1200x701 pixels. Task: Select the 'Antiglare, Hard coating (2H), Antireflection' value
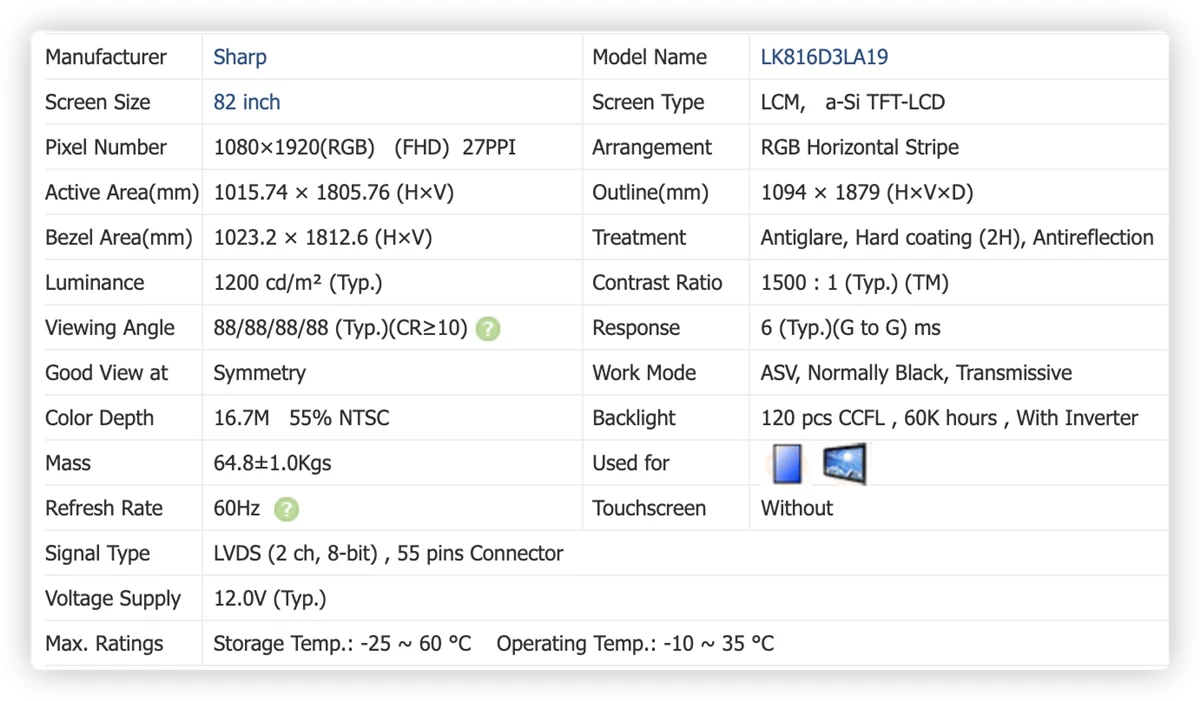click(x=958, y=238)
